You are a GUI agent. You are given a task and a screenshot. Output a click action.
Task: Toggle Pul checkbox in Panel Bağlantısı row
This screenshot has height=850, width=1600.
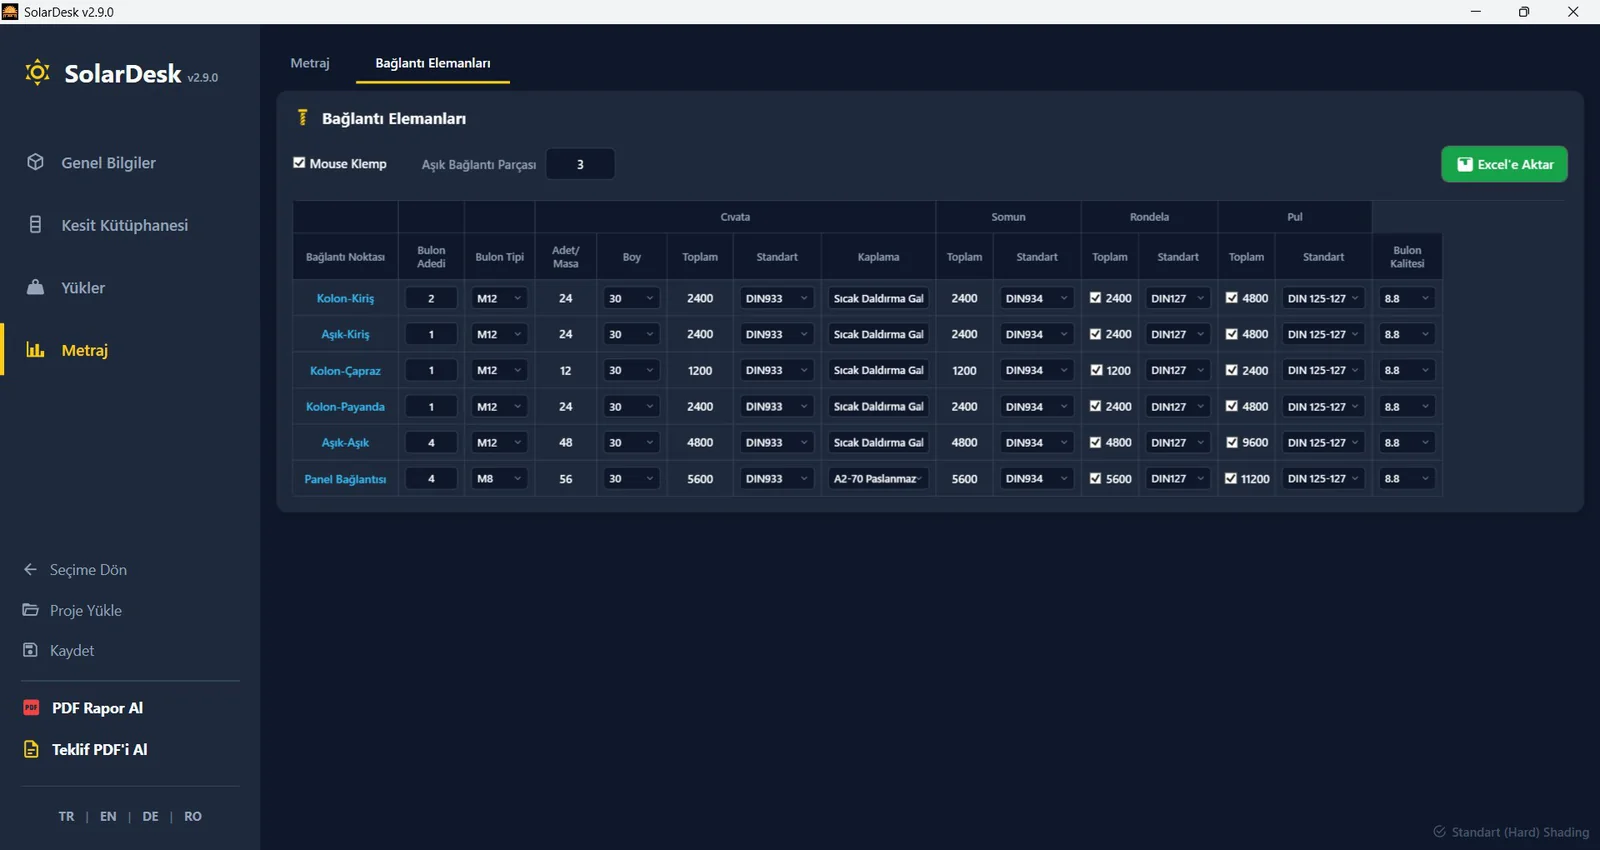tap(1231, 479)
